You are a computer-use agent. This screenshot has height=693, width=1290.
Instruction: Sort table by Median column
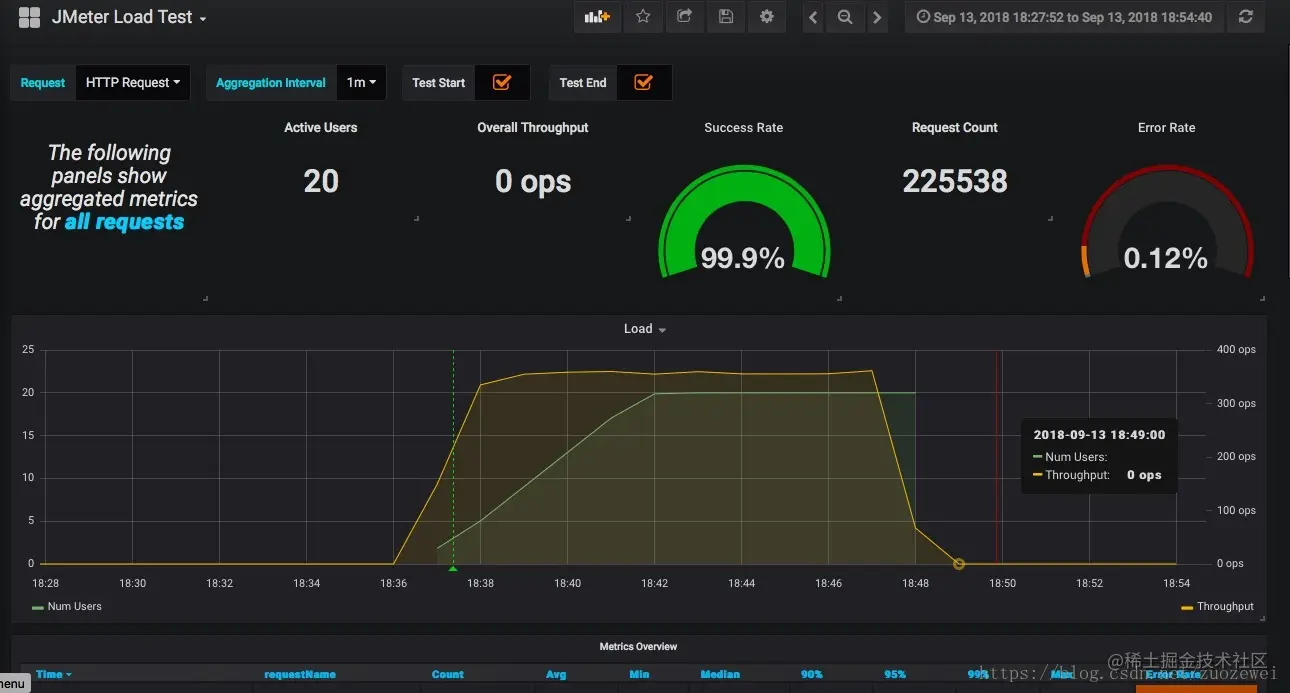pyautogui.click(x=720, y=674)
